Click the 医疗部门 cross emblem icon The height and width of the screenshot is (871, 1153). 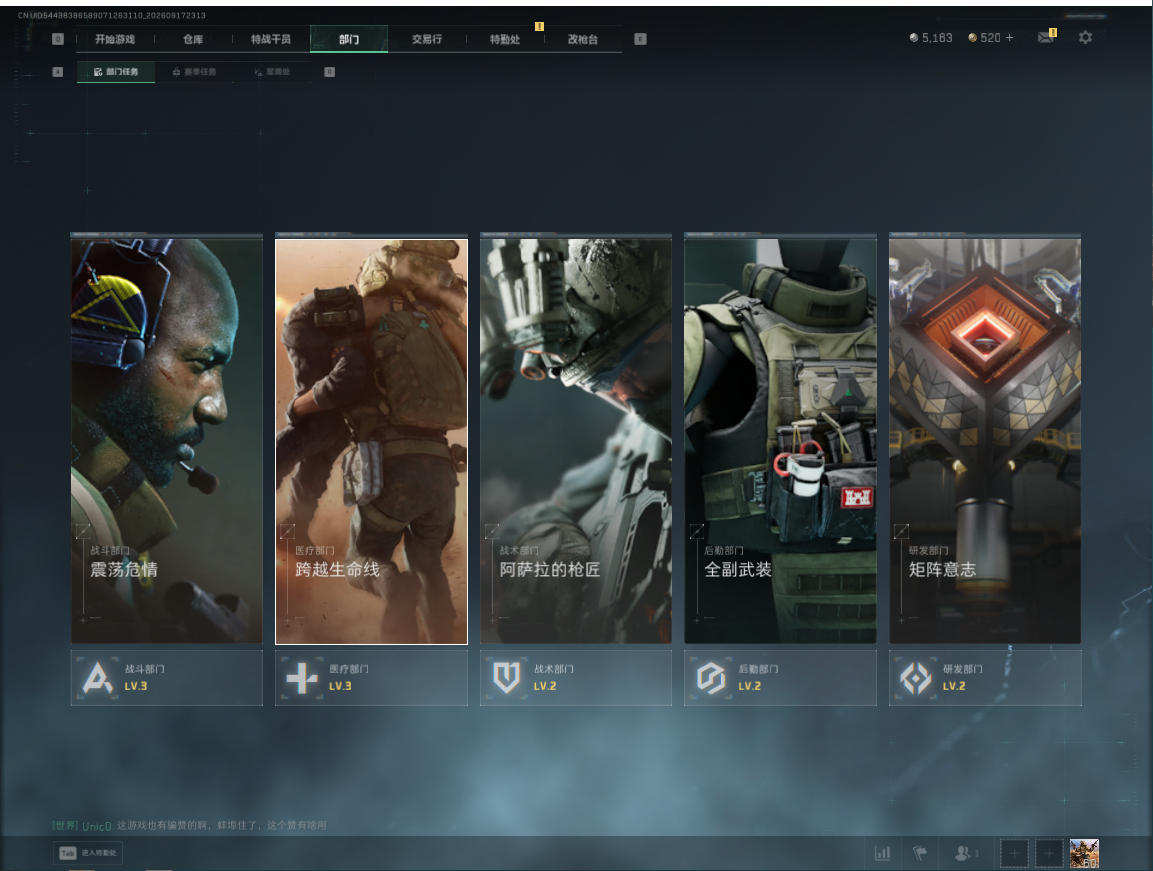click(302, 678)
